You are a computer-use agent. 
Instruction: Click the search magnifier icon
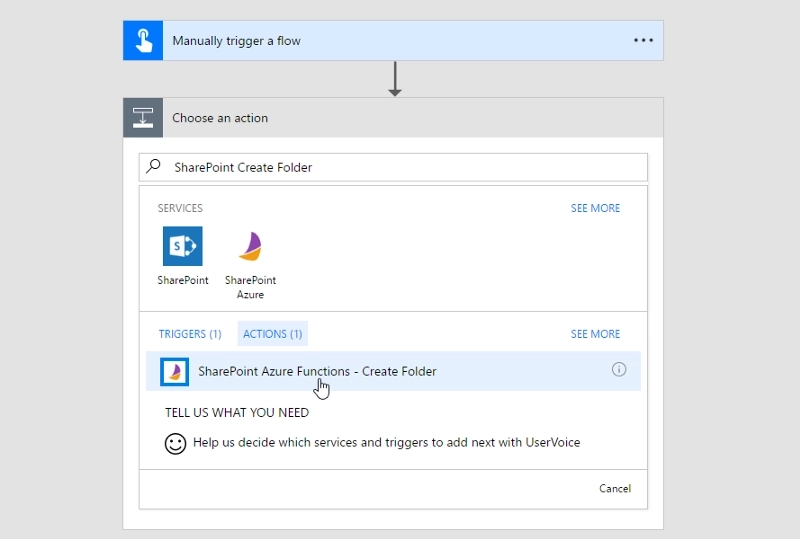pyautogui.click(x=153, y=166)
